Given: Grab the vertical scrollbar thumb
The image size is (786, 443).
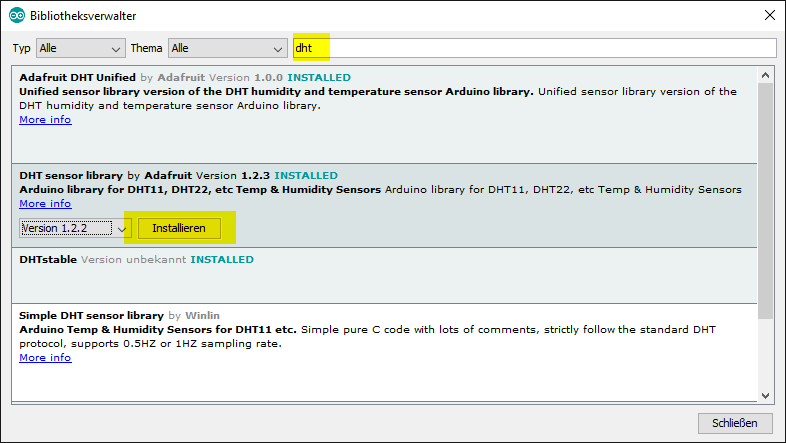Looking at the screenshot, I should pos(766,200).
